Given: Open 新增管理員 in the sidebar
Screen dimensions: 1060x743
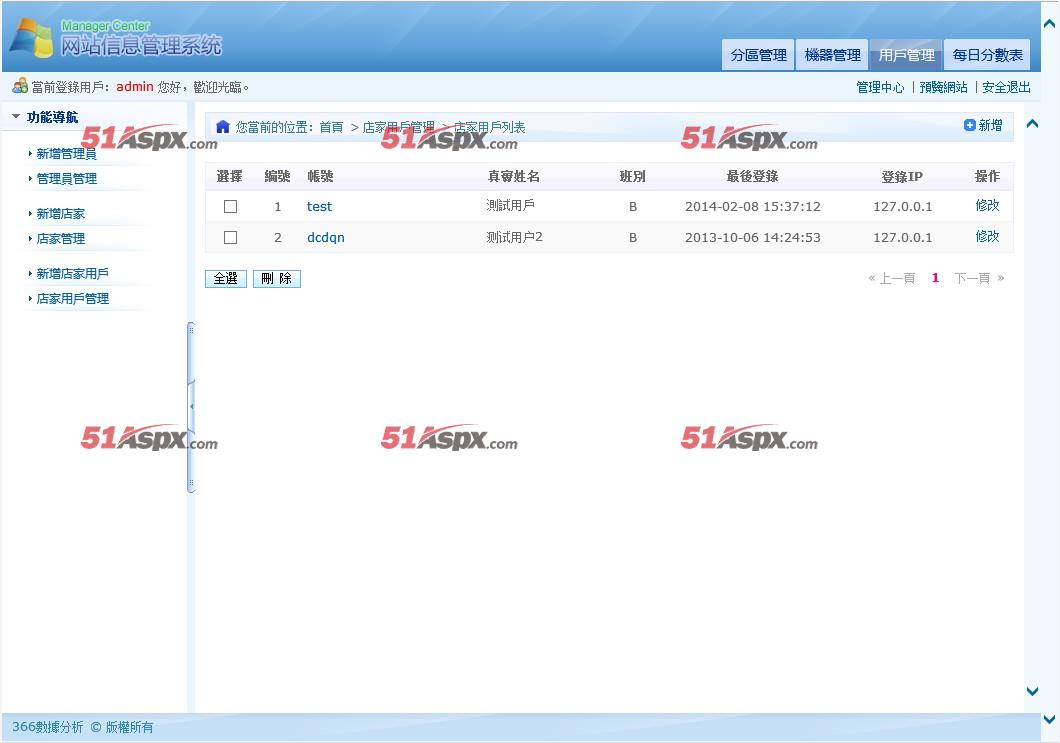Looking at the screenshot, I should pos(66,153).
